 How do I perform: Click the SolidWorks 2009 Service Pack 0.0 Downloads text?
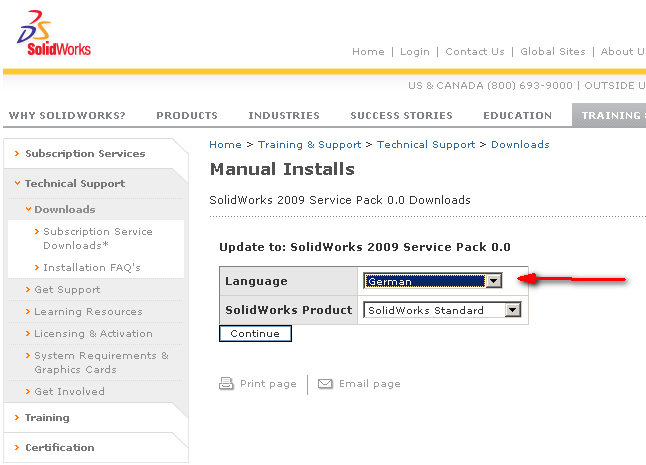pyautogui.click(x=340, y=200)
